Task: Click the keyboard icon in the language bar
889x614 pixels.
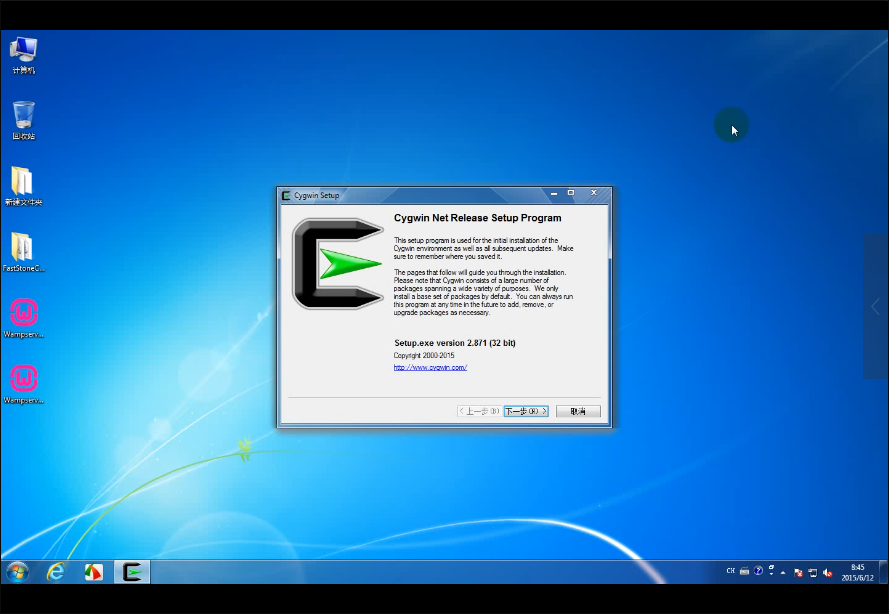Action: point(744,571)
